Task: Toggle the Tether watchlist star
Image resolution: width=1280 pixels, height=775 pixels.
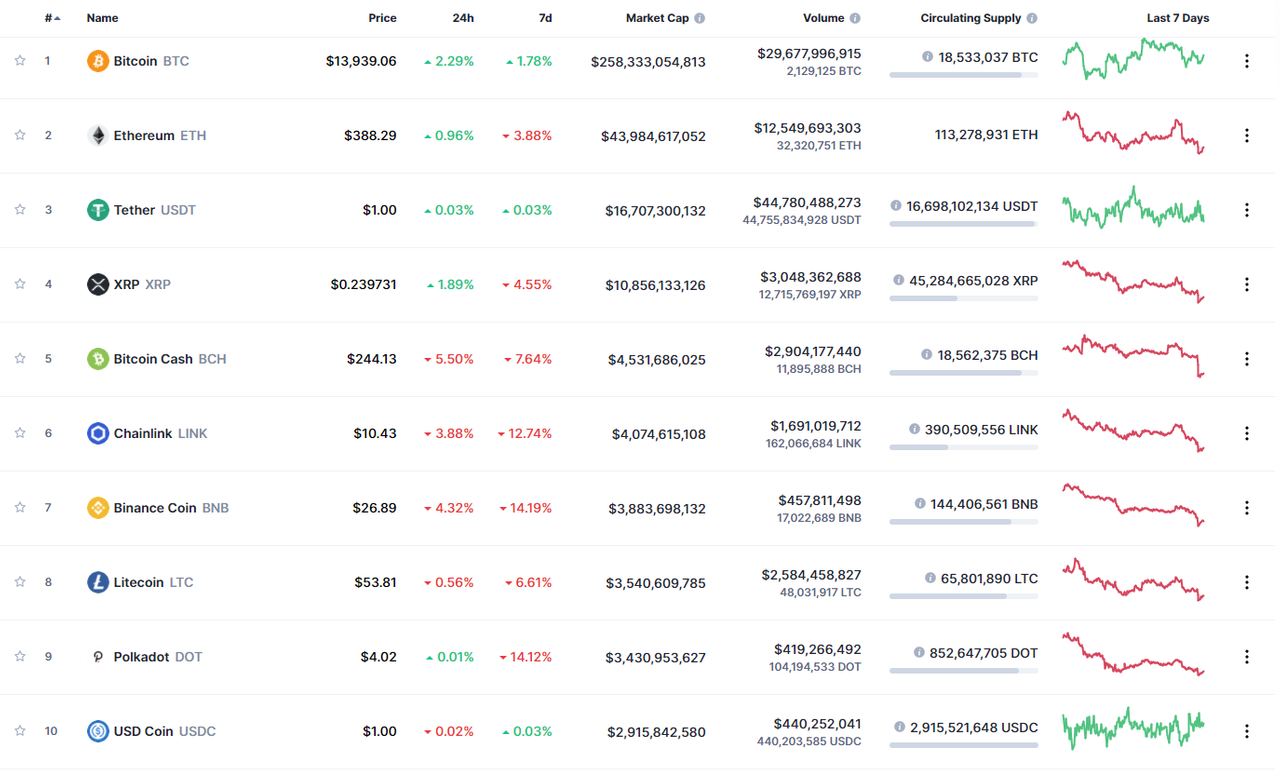Action: tap(20, 210)
